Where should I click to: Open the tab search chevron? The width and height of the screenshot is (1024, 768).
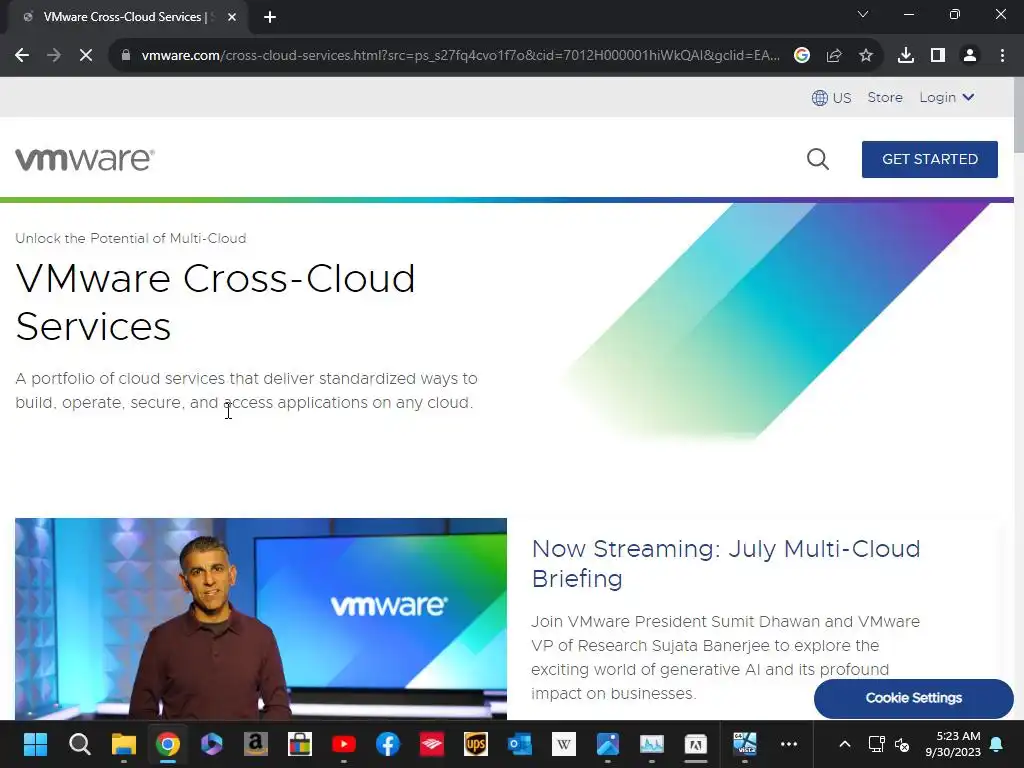[863, 14]
